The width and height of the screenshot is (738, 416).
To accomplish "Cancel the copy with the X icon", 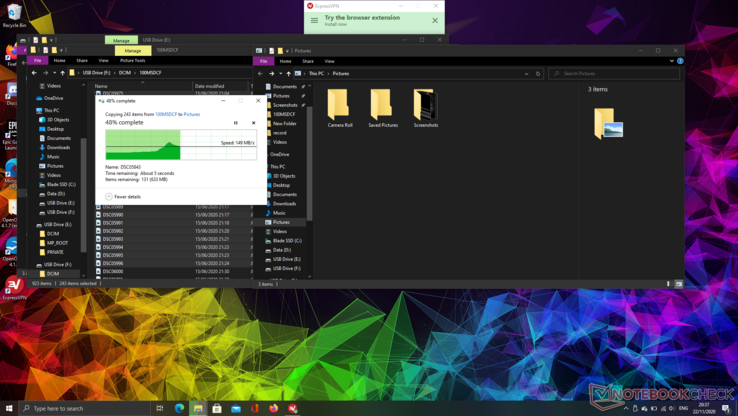I will tap(253, 123).
